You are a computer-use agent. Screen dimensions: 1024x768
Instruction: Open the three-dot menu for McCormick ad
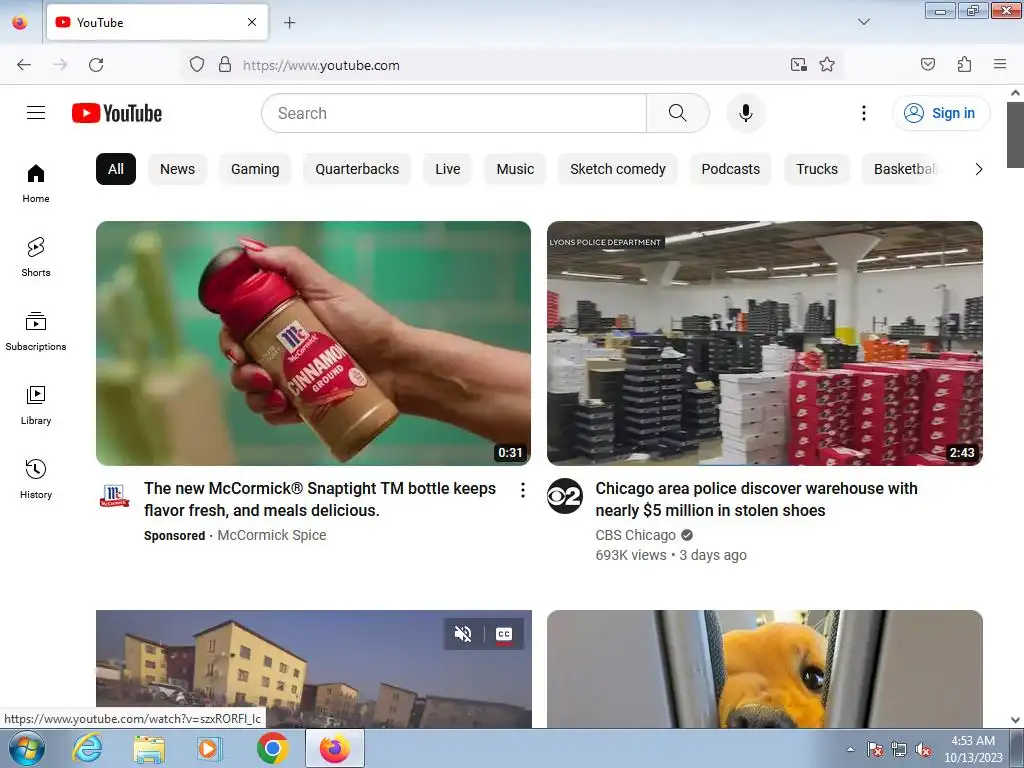[x=522, y=490]
